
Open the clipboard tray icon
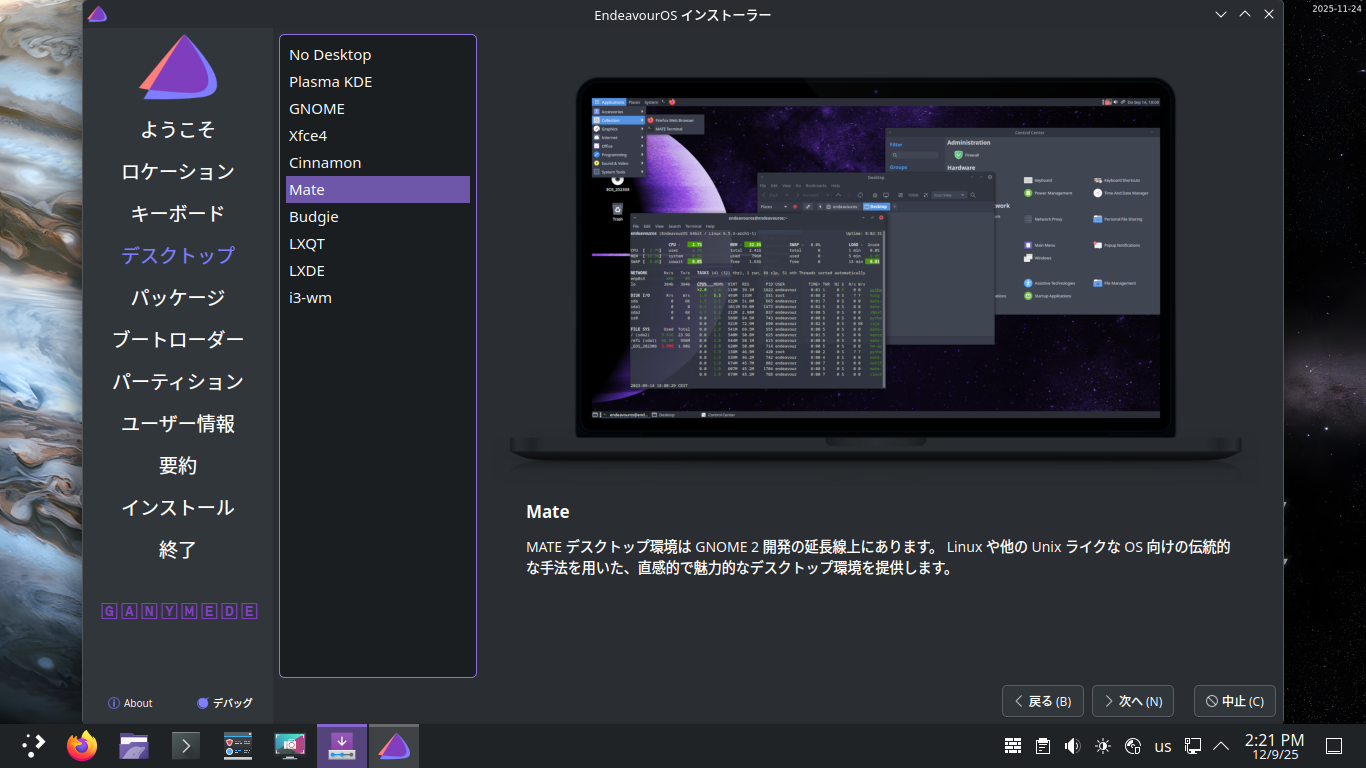click(1043, 746)
